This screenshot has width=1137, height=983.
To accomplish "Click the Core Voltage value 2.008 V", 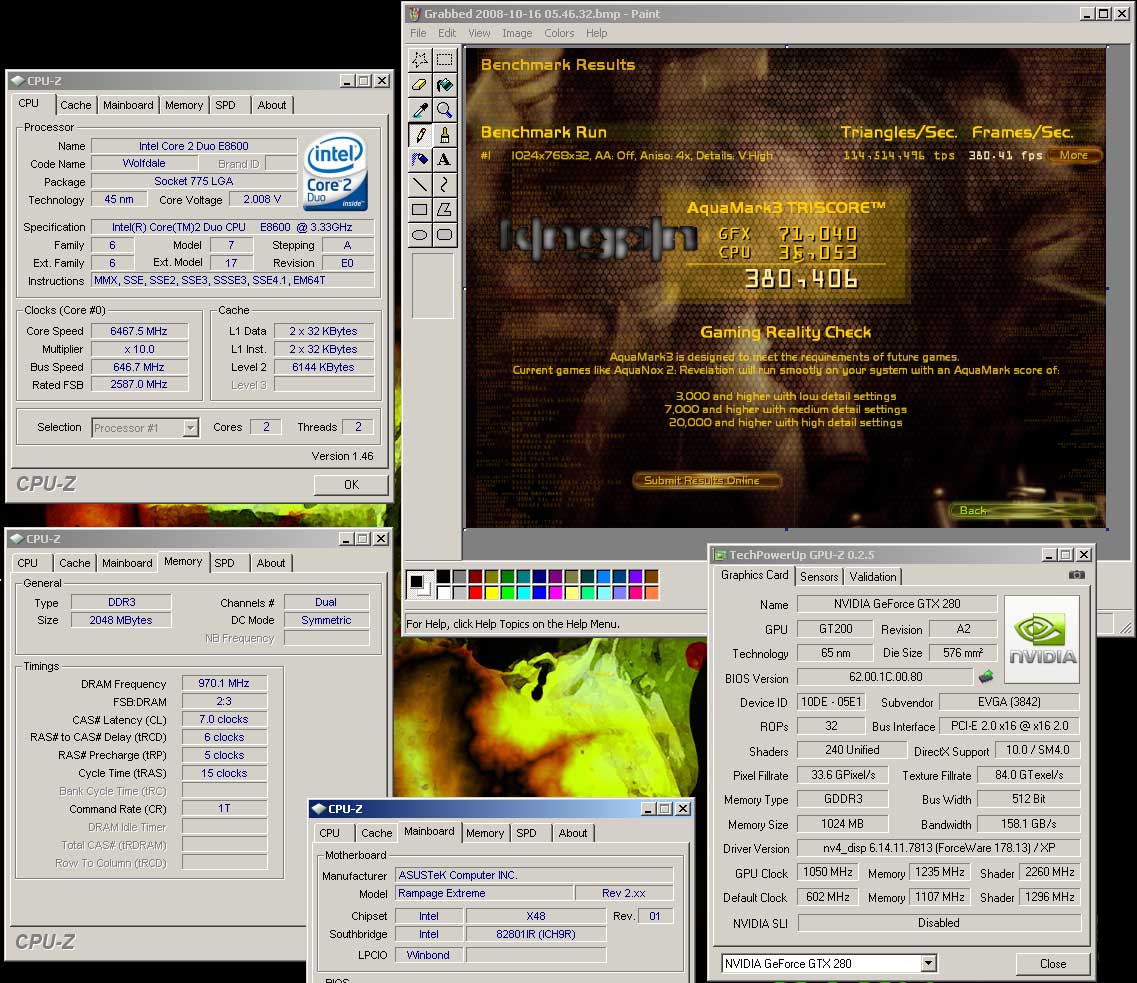I will 262,199.
